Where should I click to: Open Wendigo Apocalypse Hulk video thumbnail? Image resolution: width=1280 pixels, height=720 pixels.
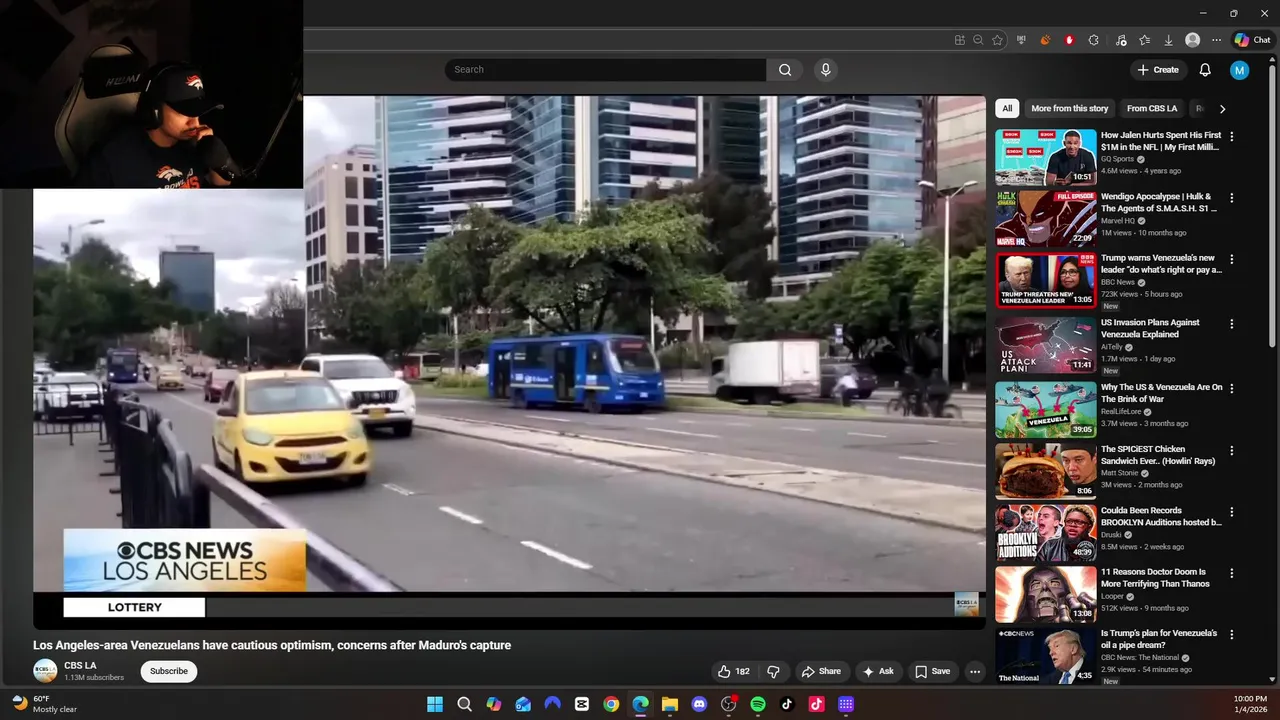click(x=1045, y=219)
